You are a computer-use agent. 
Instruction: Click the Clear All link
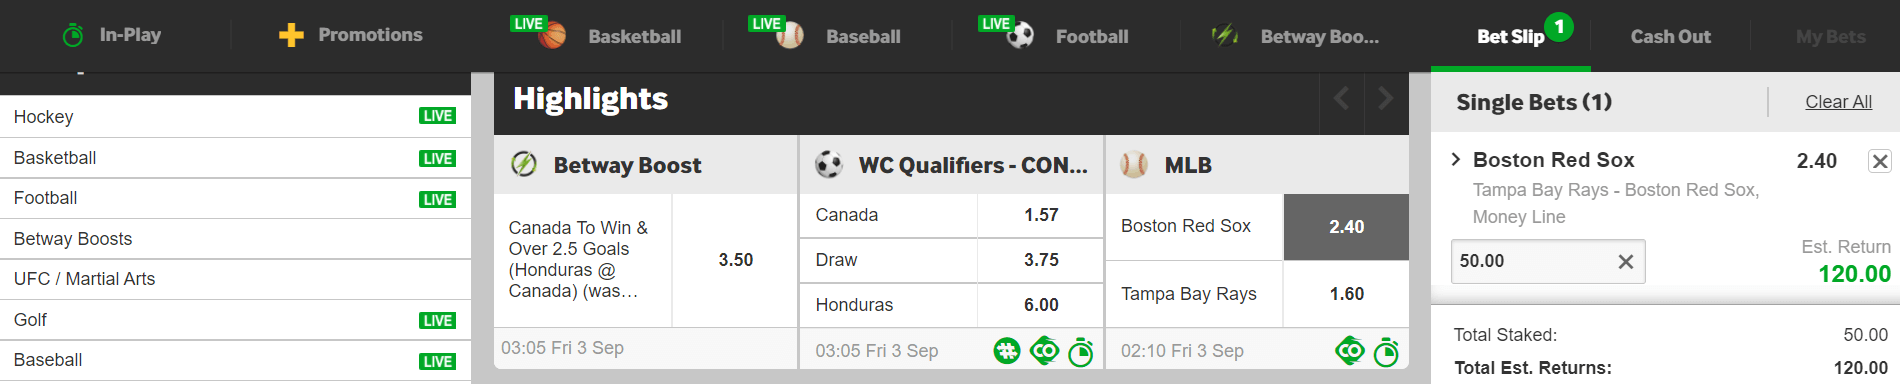(1838, 102)
